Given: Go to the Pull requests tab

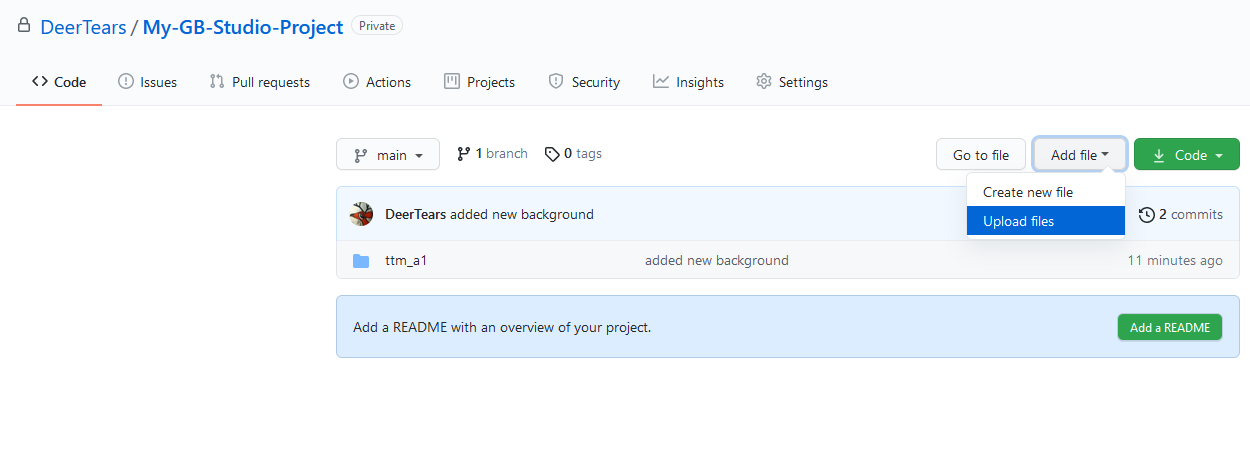Looking at the screenshot, I should tap(260, 82).
